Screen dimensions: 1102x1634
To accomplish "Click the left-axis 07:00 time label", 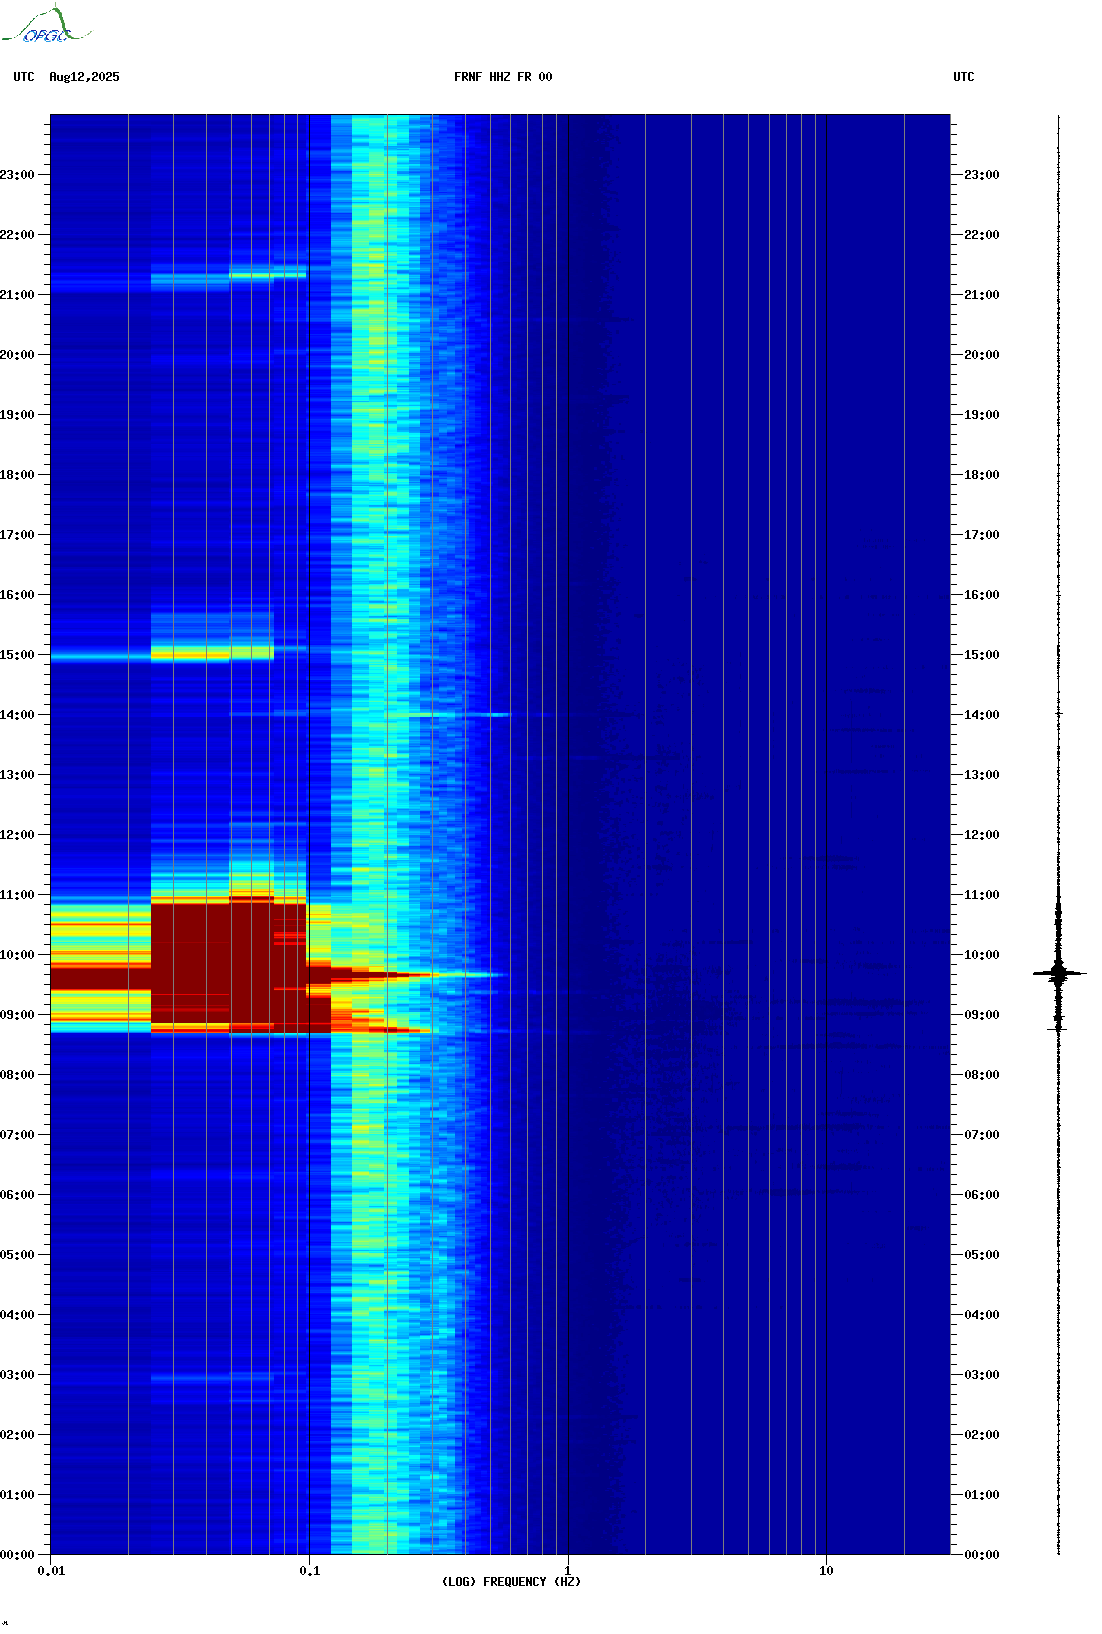I will (x=17, y=1135).
